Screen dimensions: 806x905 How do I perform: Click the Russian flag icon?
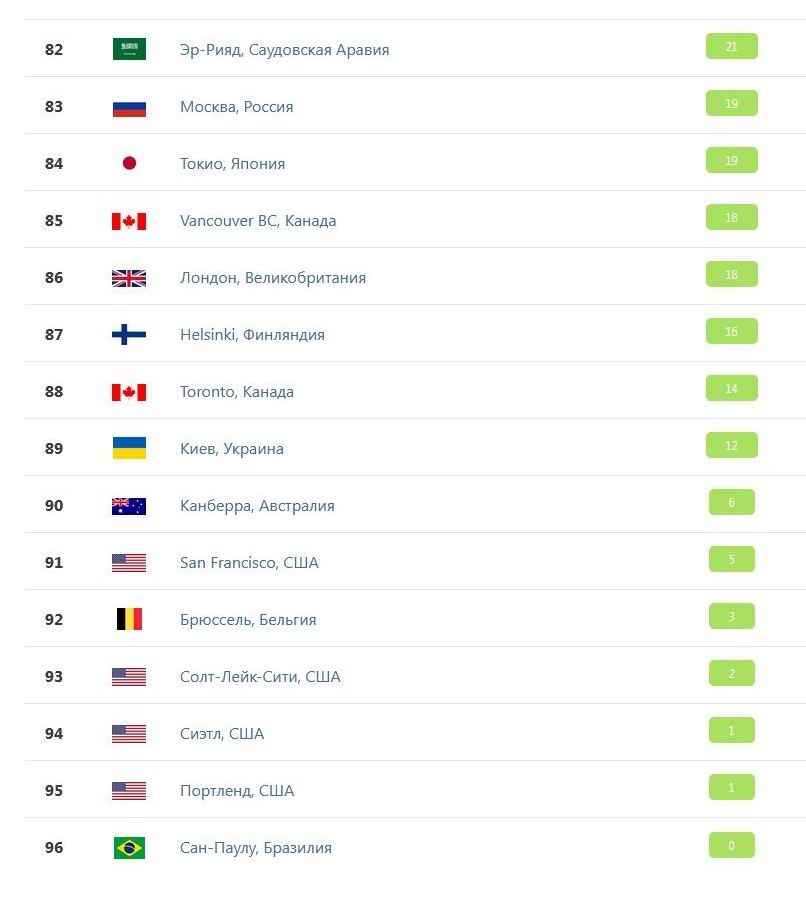point(129,107)
